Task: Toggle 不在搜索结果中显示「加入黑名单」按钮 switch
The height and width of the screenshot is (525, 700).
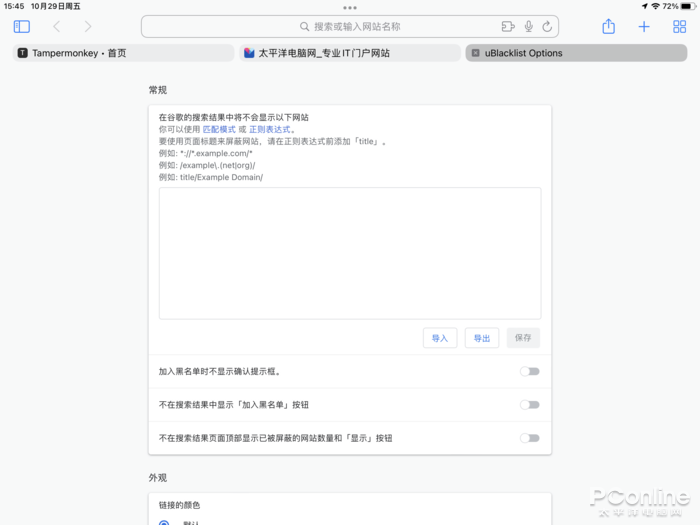Action: 530,405
